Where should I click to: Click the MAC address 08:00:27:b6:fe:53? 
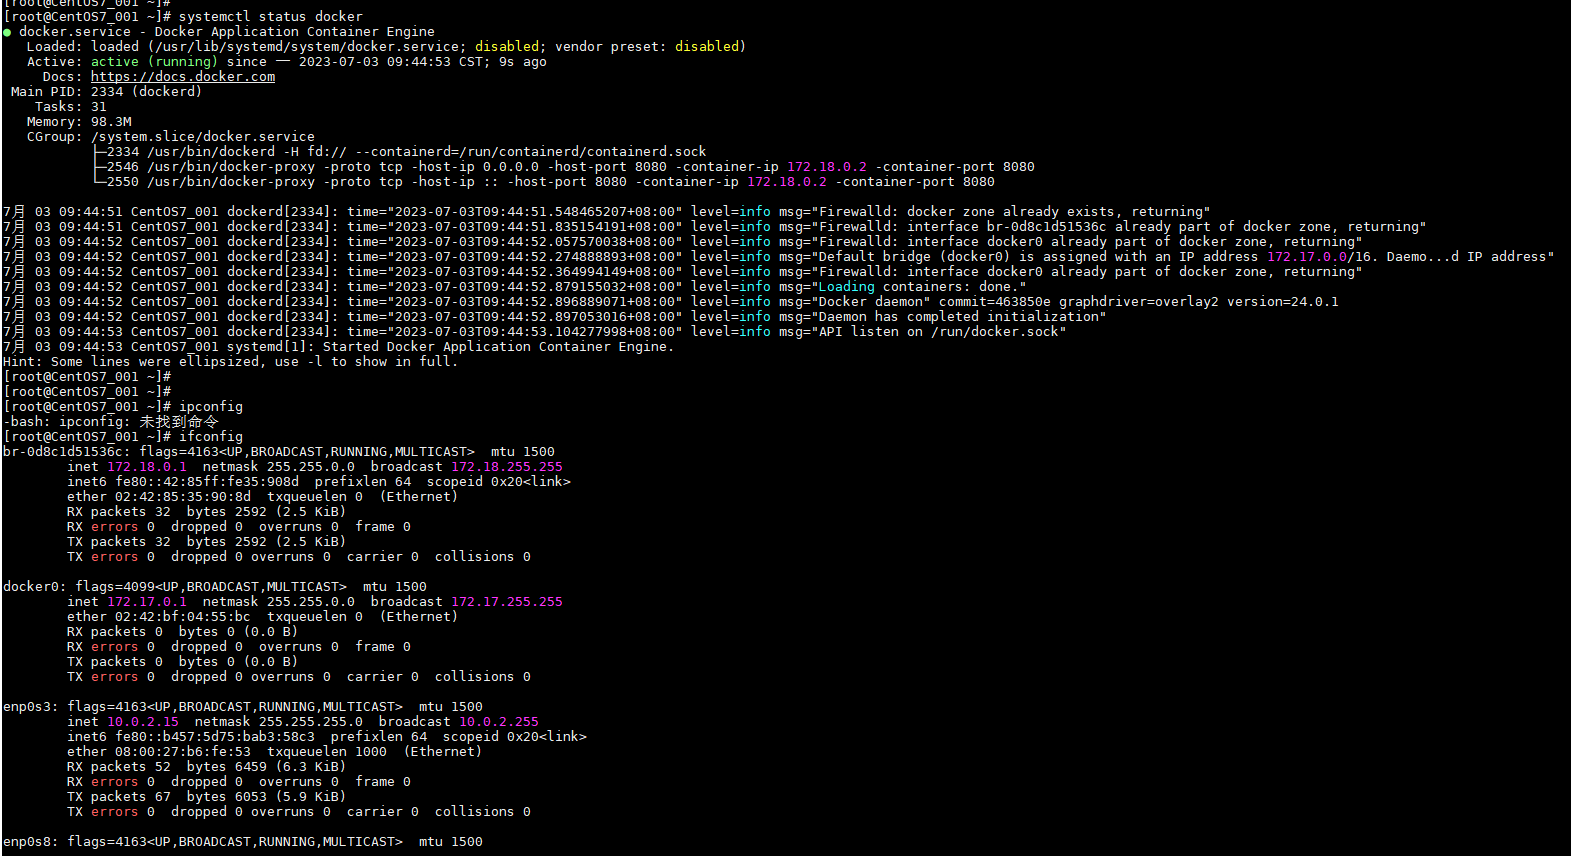[x=182, y=752]
